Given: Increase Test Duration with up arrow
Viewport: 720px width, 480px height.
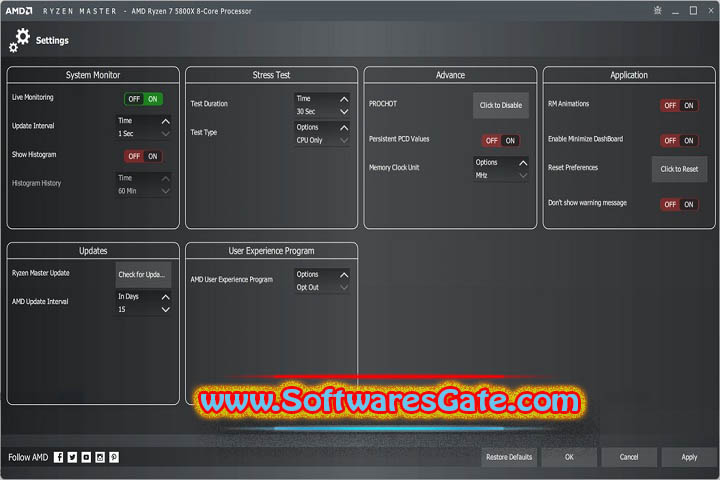Looking at the screenshot, I should pos(344,99).
